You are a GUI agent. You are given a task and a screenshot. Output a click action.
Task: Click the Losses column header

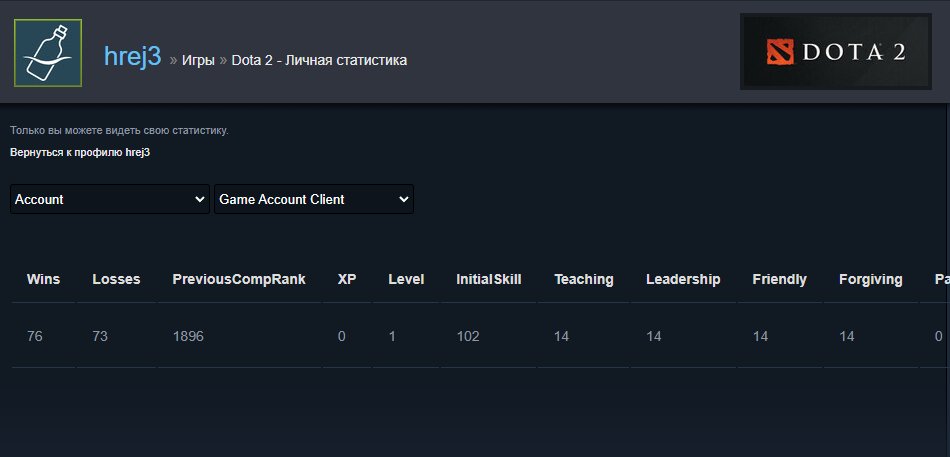[116, 279]
